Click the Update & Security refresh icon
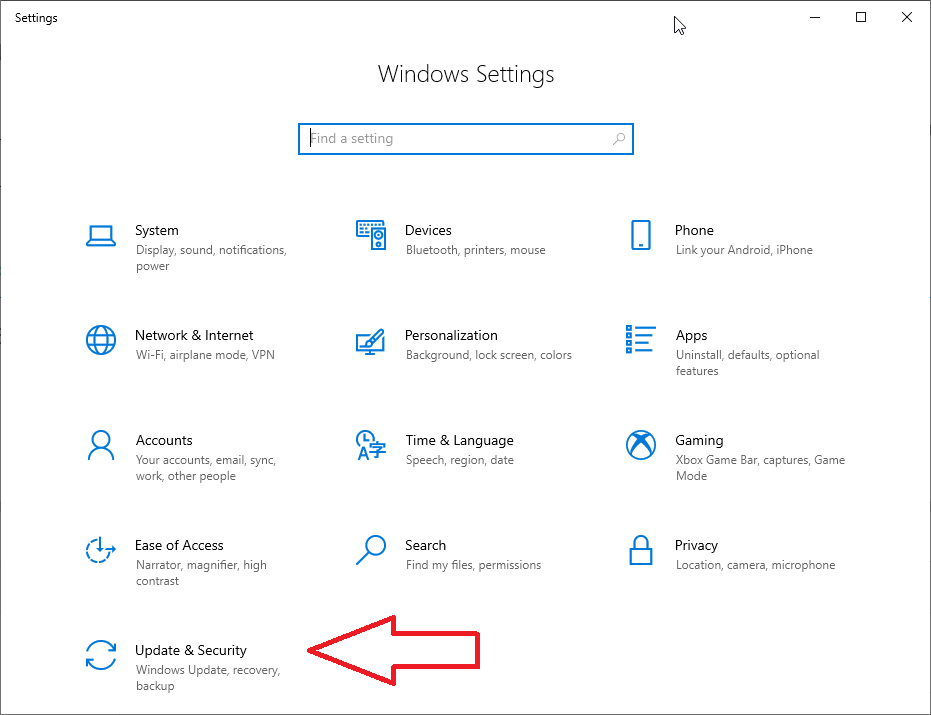 click(101, 656)
